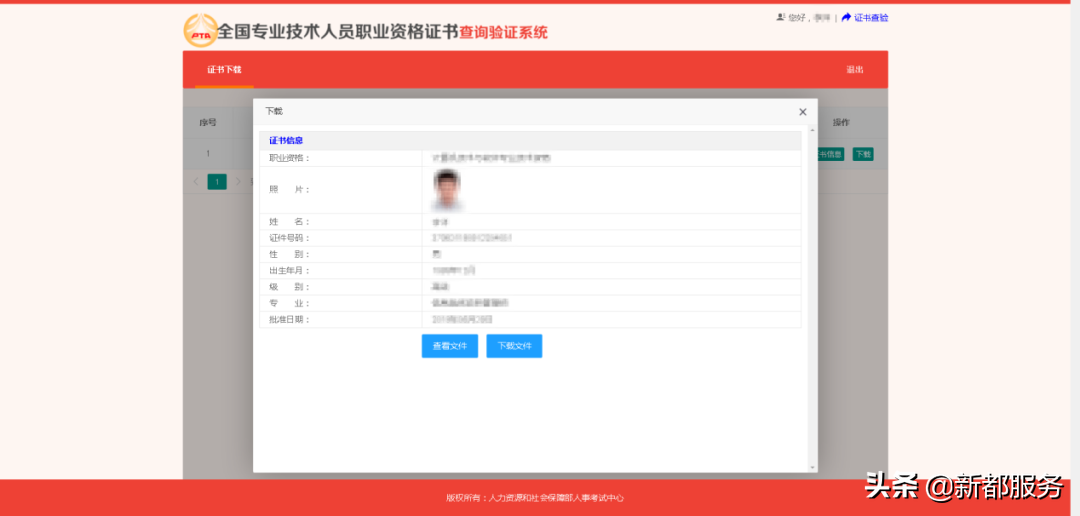
Task: Open the 证书下载 tab
Action: tap(224, 70)
